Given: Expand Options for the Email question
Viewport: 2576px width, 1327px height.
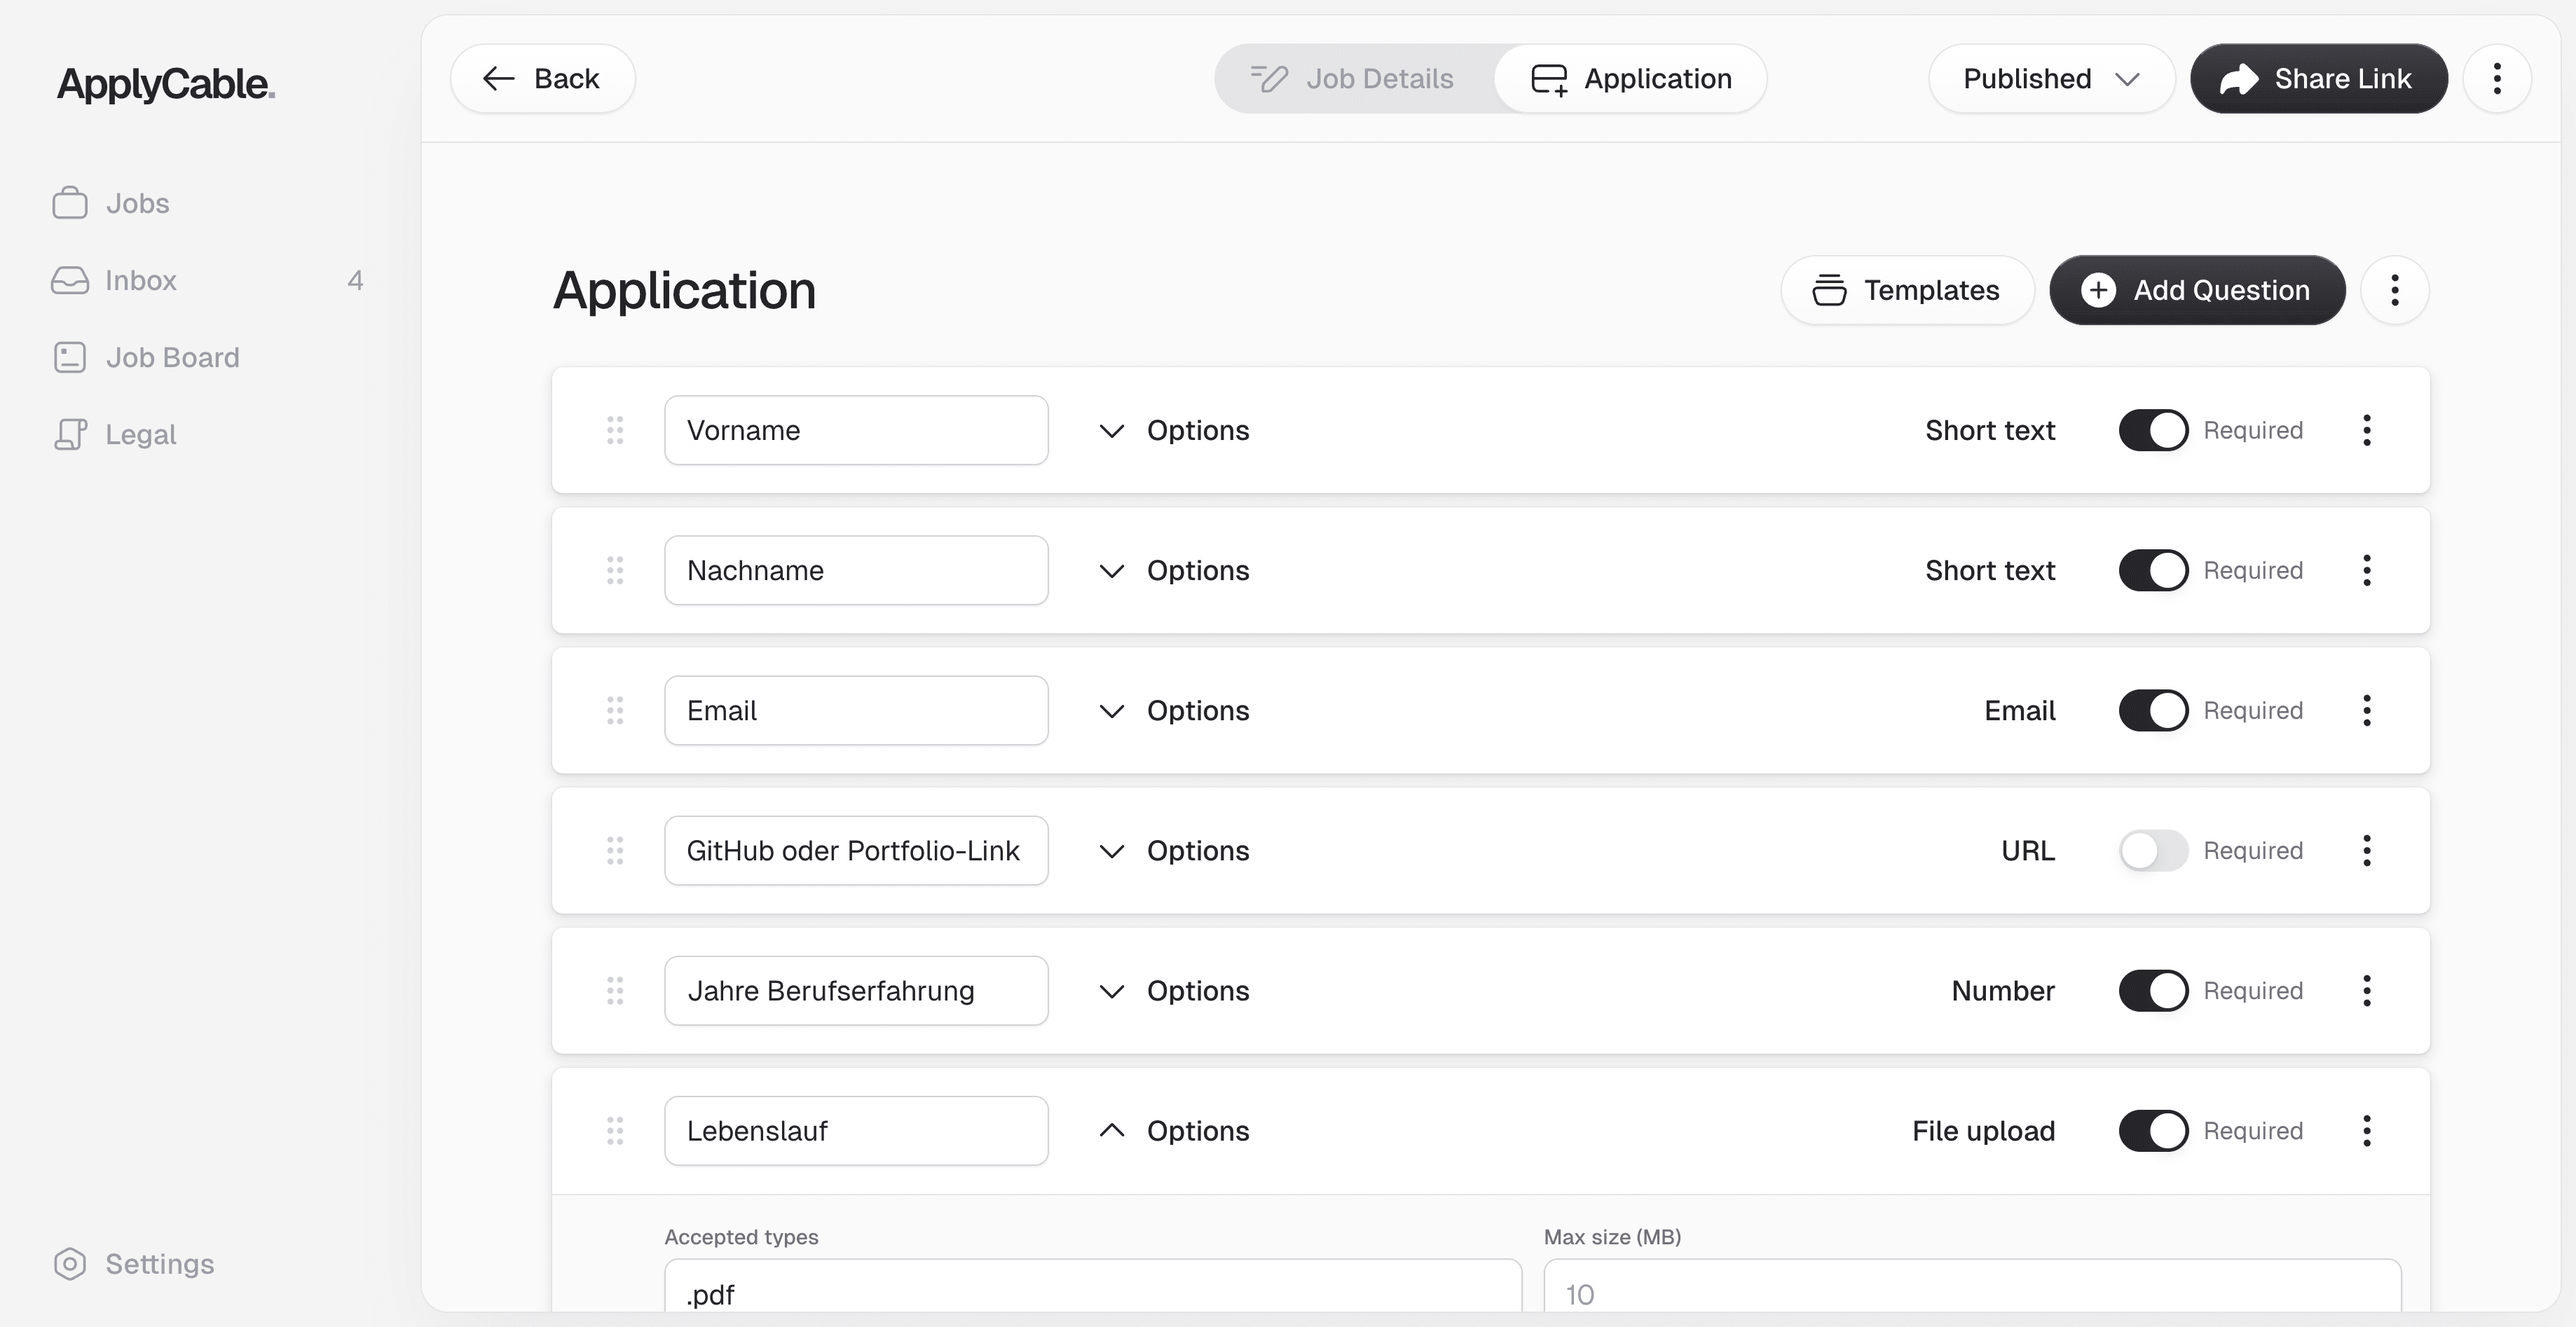Looking at the screenshot, I should pos(1174,710).
